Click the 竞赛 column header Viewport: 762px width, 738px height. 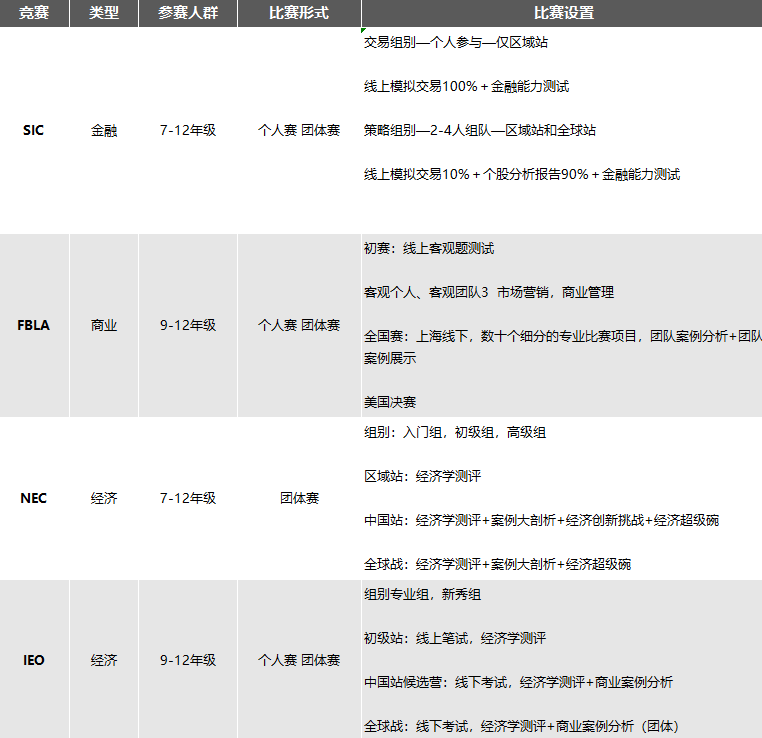coord(34,13)
